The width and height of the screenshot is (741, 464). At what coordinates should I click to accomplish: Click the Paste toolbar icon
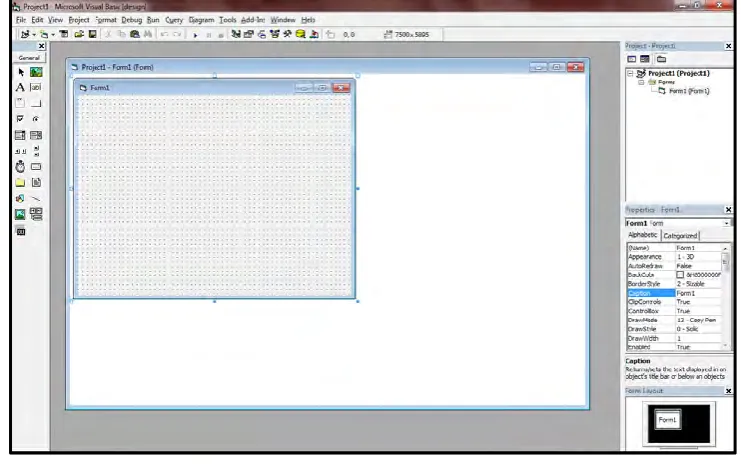135,34
